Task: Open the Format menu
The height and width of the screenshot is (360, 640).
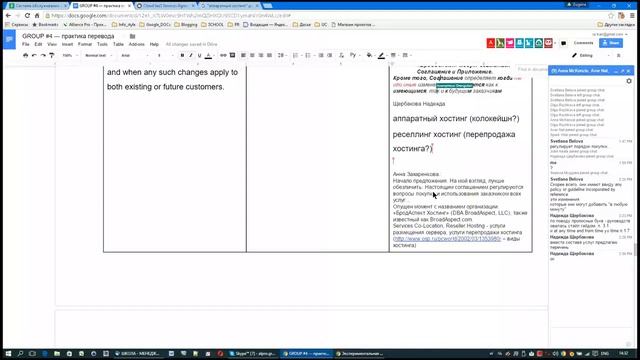Action: pos(85,44)
